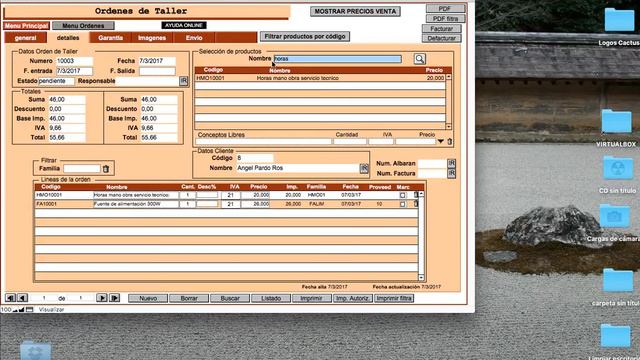The image size is (640, 360).
Task: Select product row HMO10001 in product list
Action: click(320, 78)
